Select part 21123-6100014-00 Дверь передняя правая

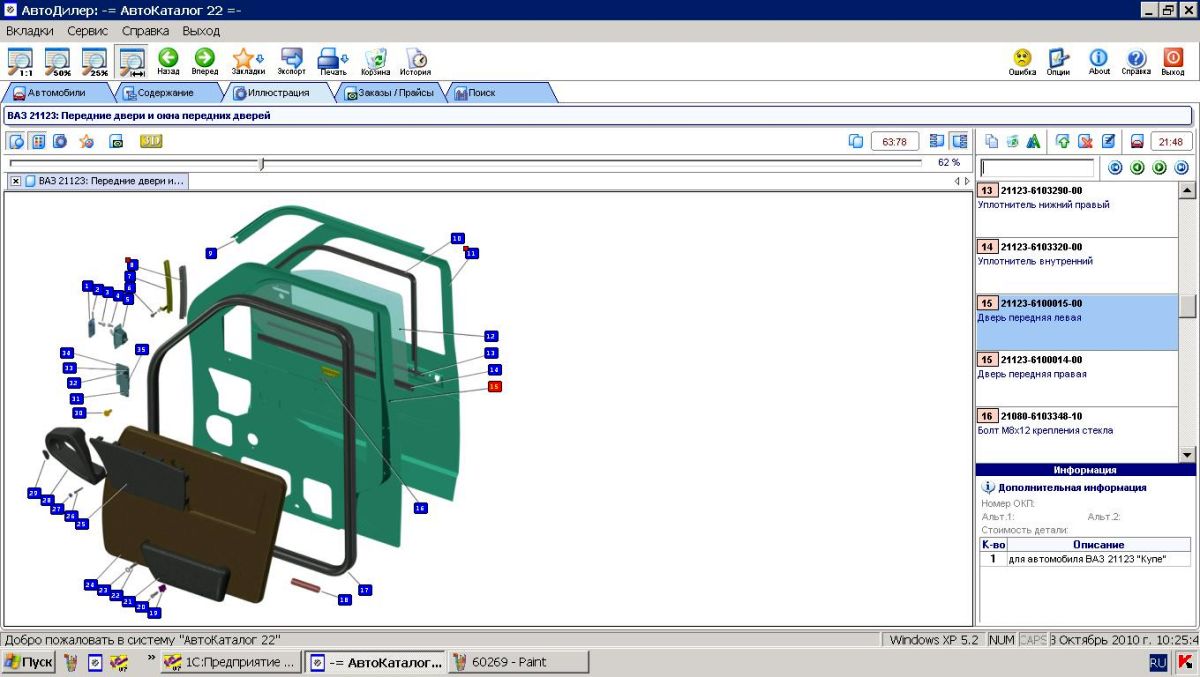click(x=1076, y=378)
